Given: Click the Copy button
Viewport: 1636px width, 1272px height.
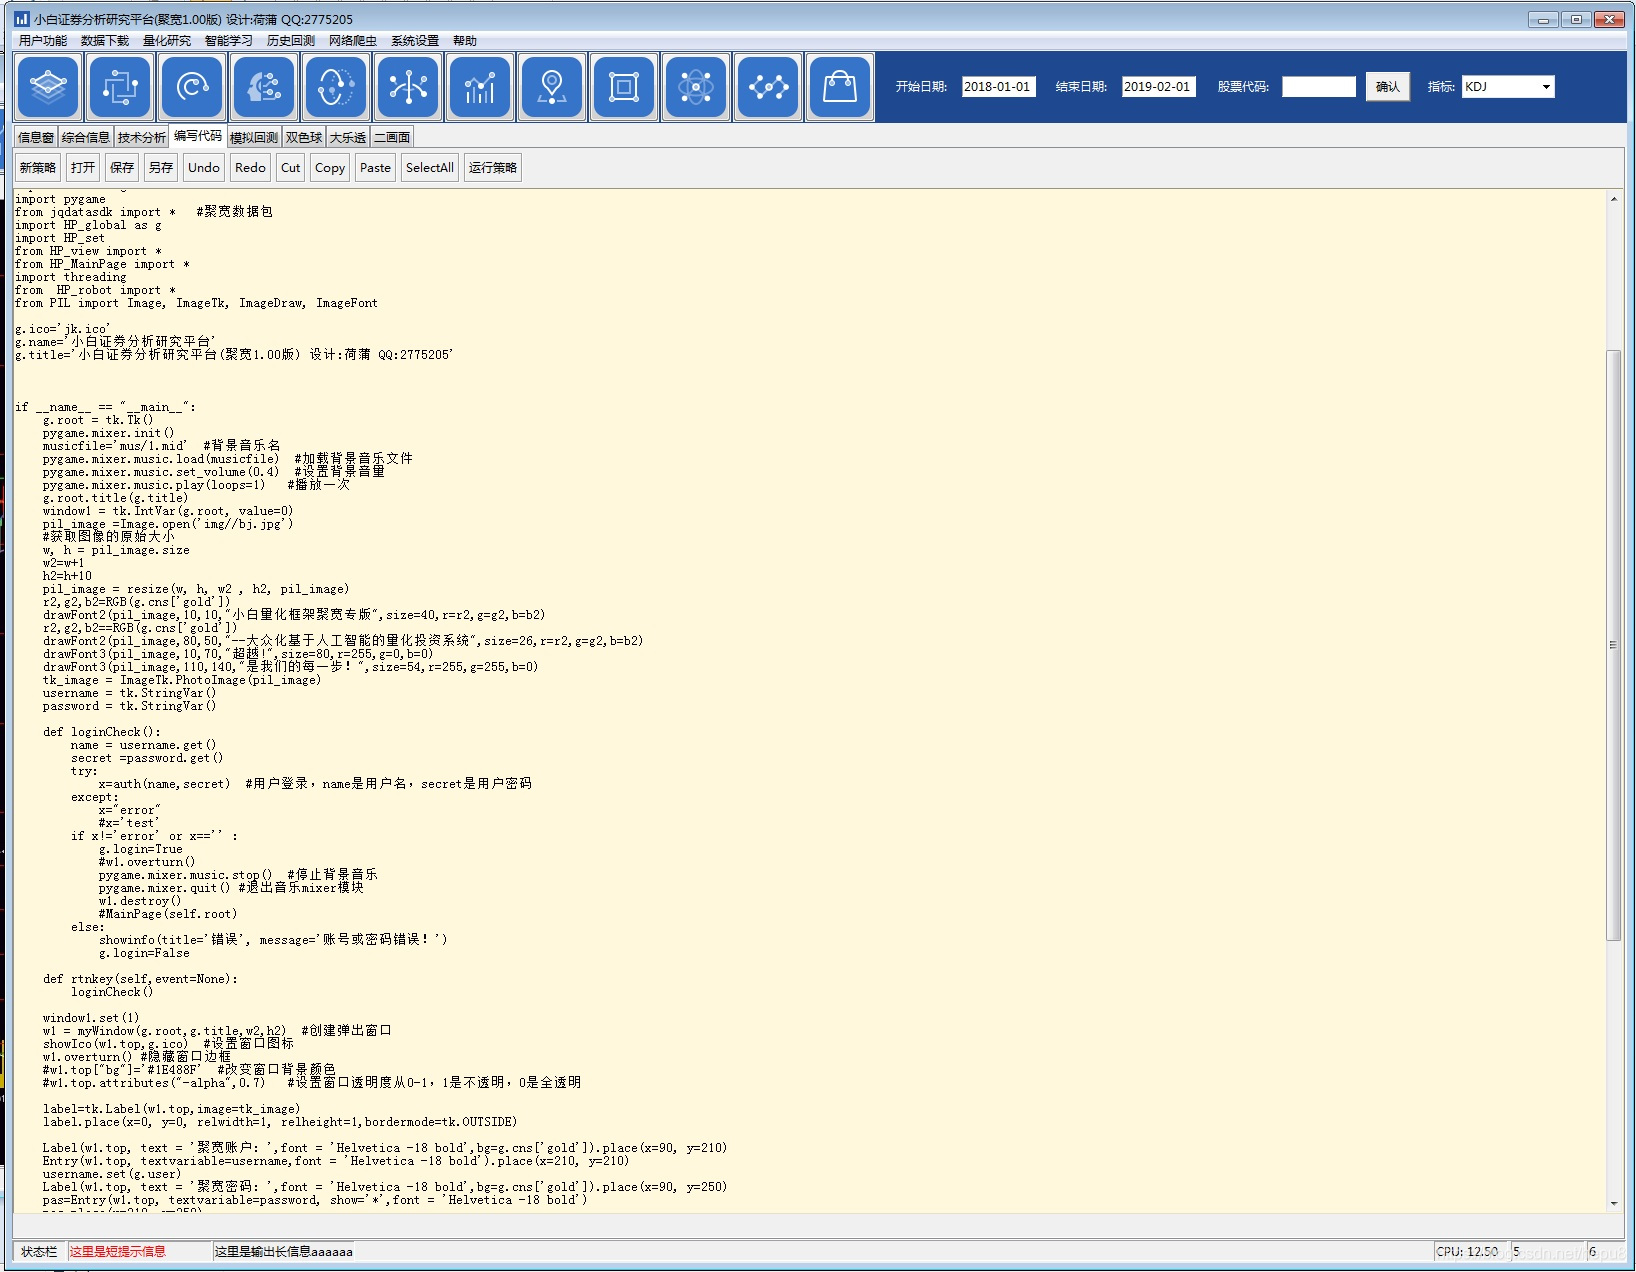Looking at the screenshot, I should click(330, 168).
